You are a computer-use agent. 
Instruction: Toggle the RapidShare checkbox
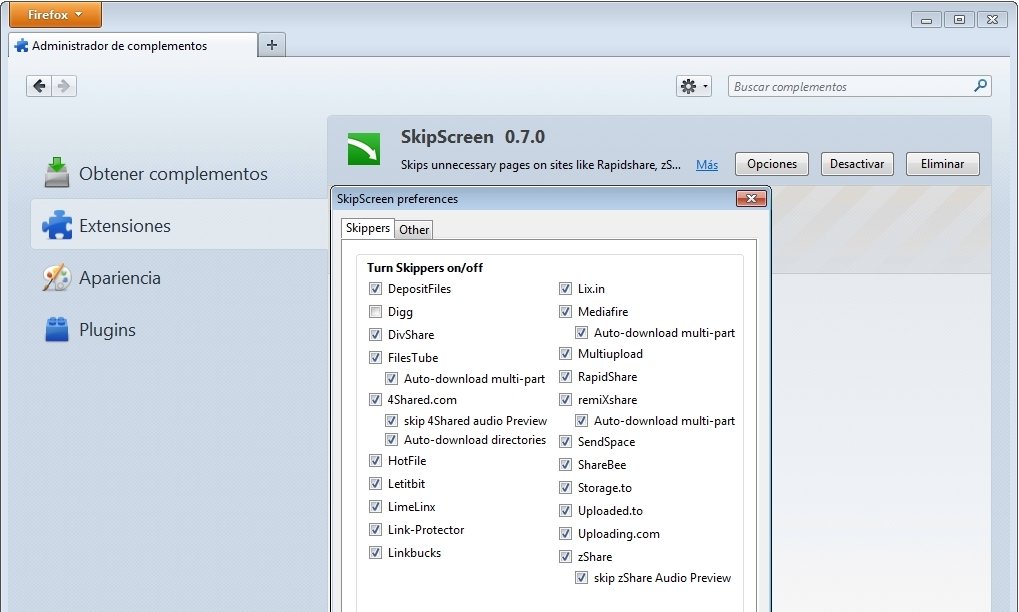click(565, 377)
